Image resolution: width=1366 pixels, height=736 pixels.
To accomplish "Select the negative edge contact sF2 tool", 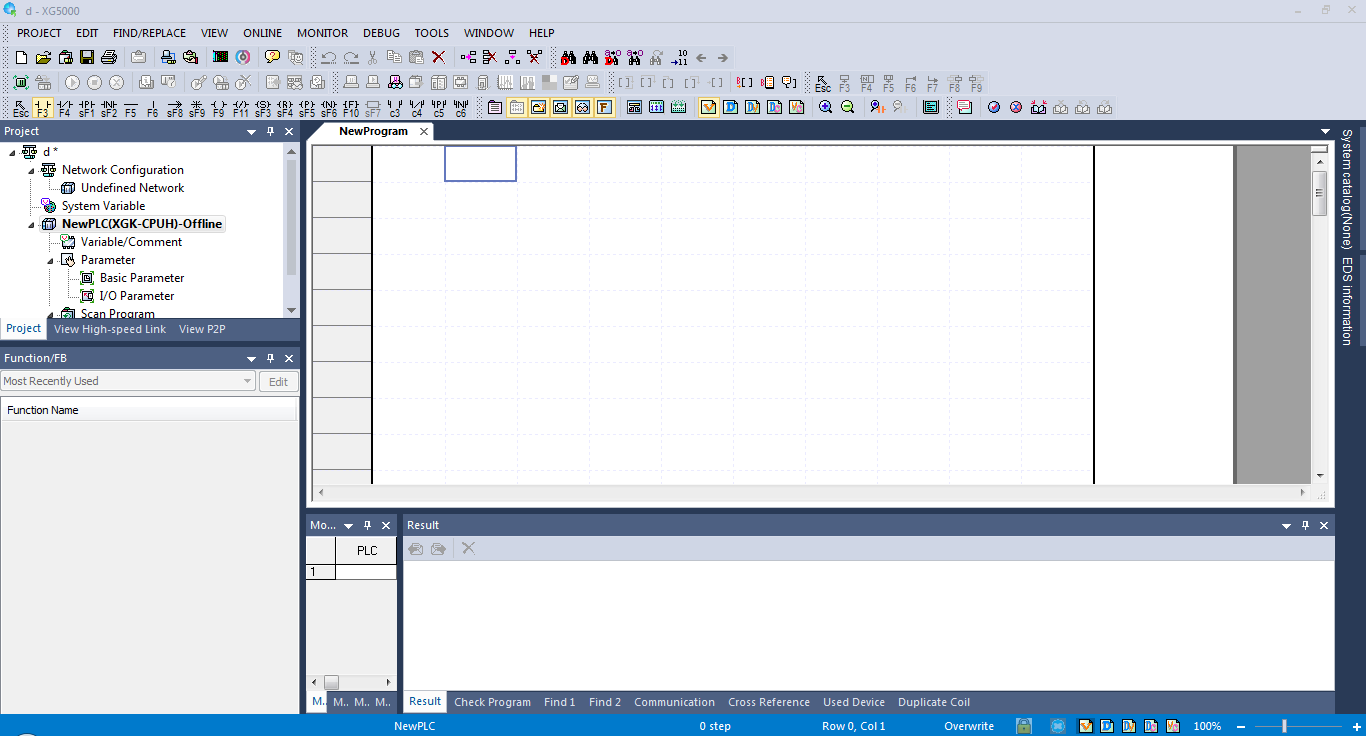I will coord(109,108).
